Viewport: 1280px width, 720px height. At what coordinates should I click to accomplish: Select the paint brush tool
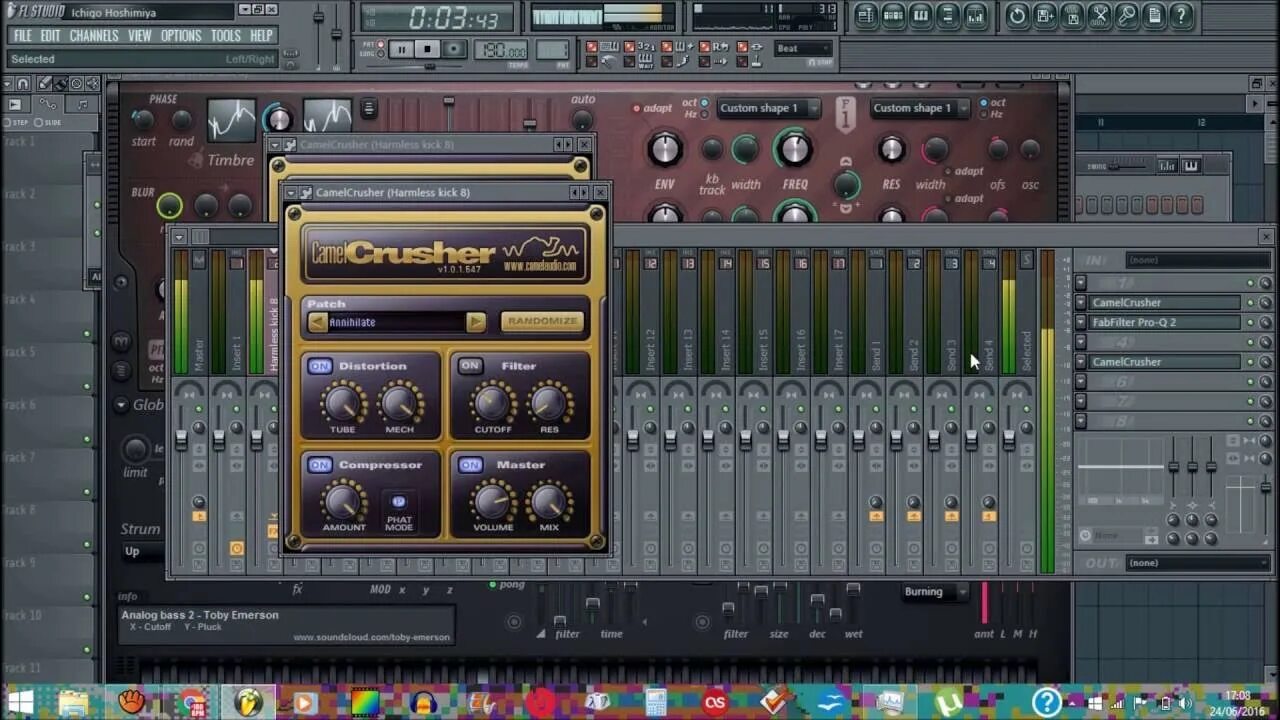pyautogui.click(x=60, y=83)
